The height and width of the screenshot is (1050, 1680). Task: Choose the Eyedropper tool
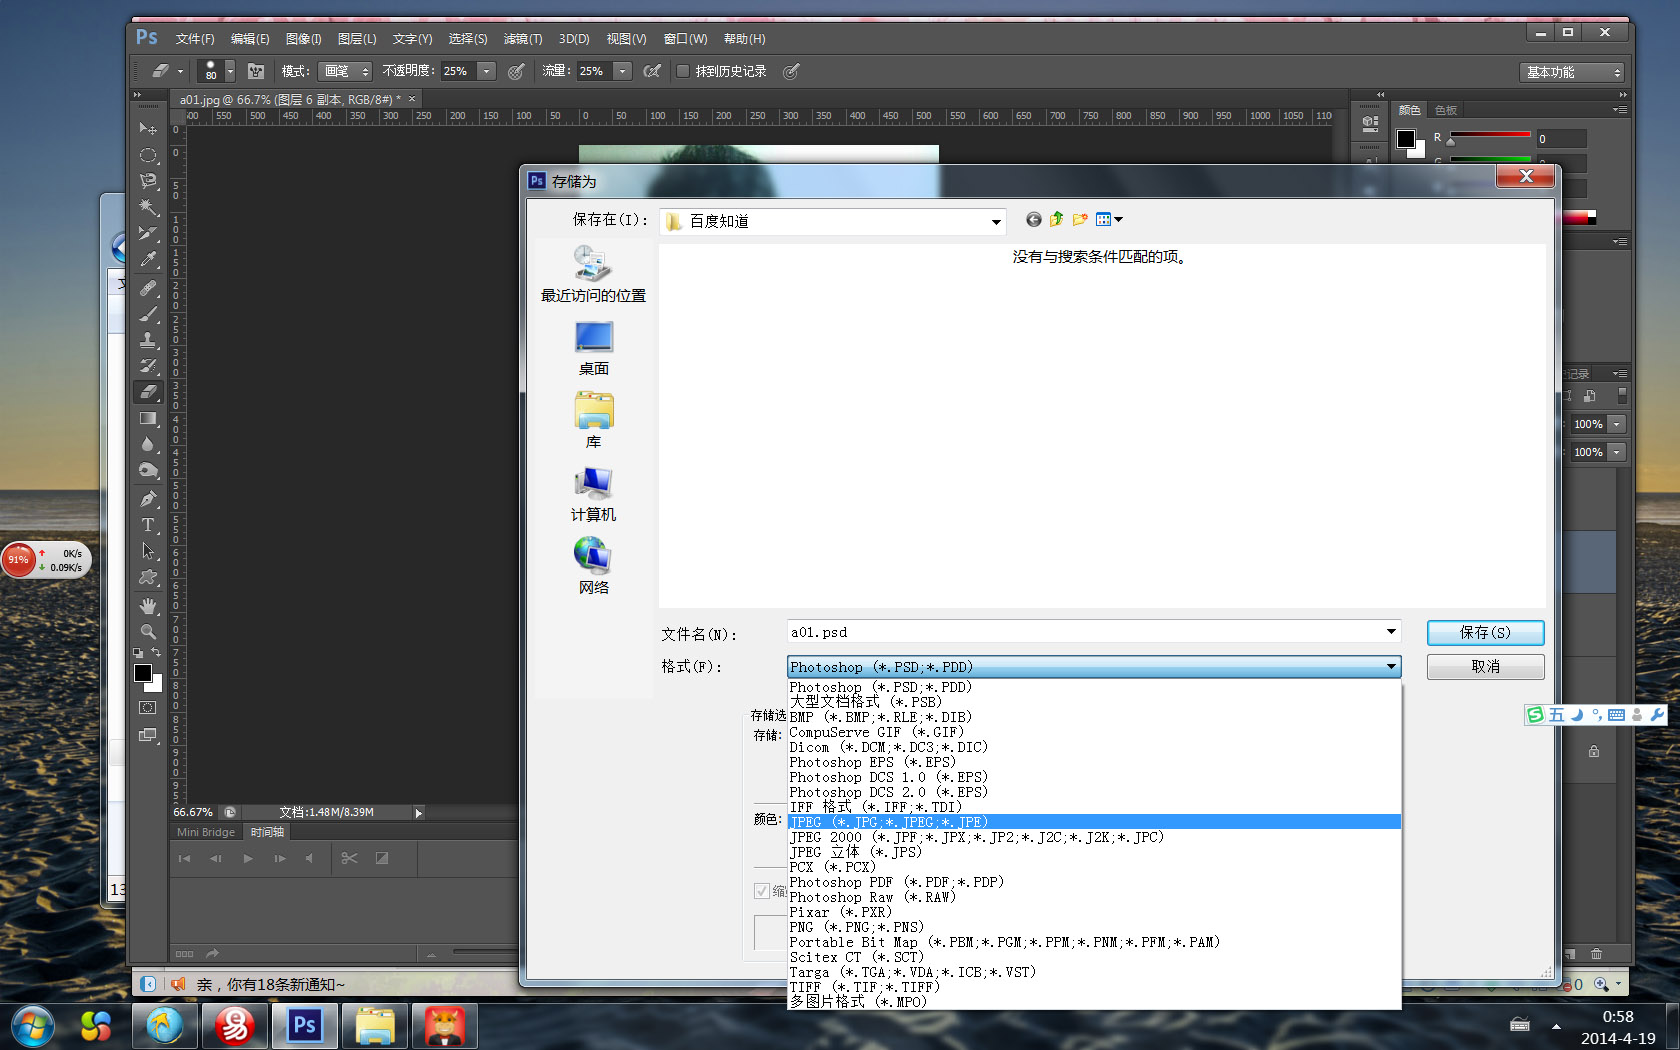coord(148,259)
